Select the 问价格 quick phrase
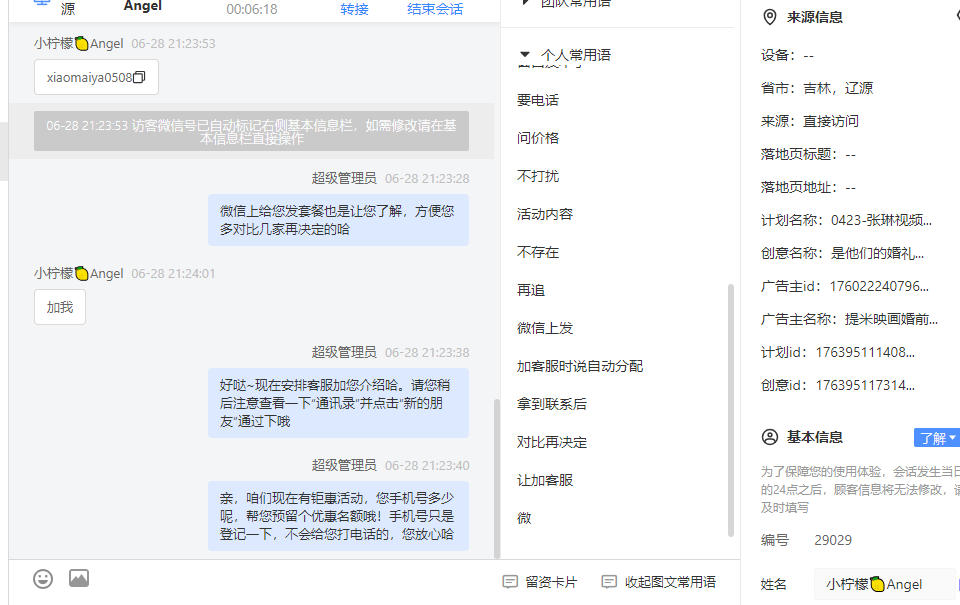The width and height of the screenshot is (960, 605). [x=538, y=138]
